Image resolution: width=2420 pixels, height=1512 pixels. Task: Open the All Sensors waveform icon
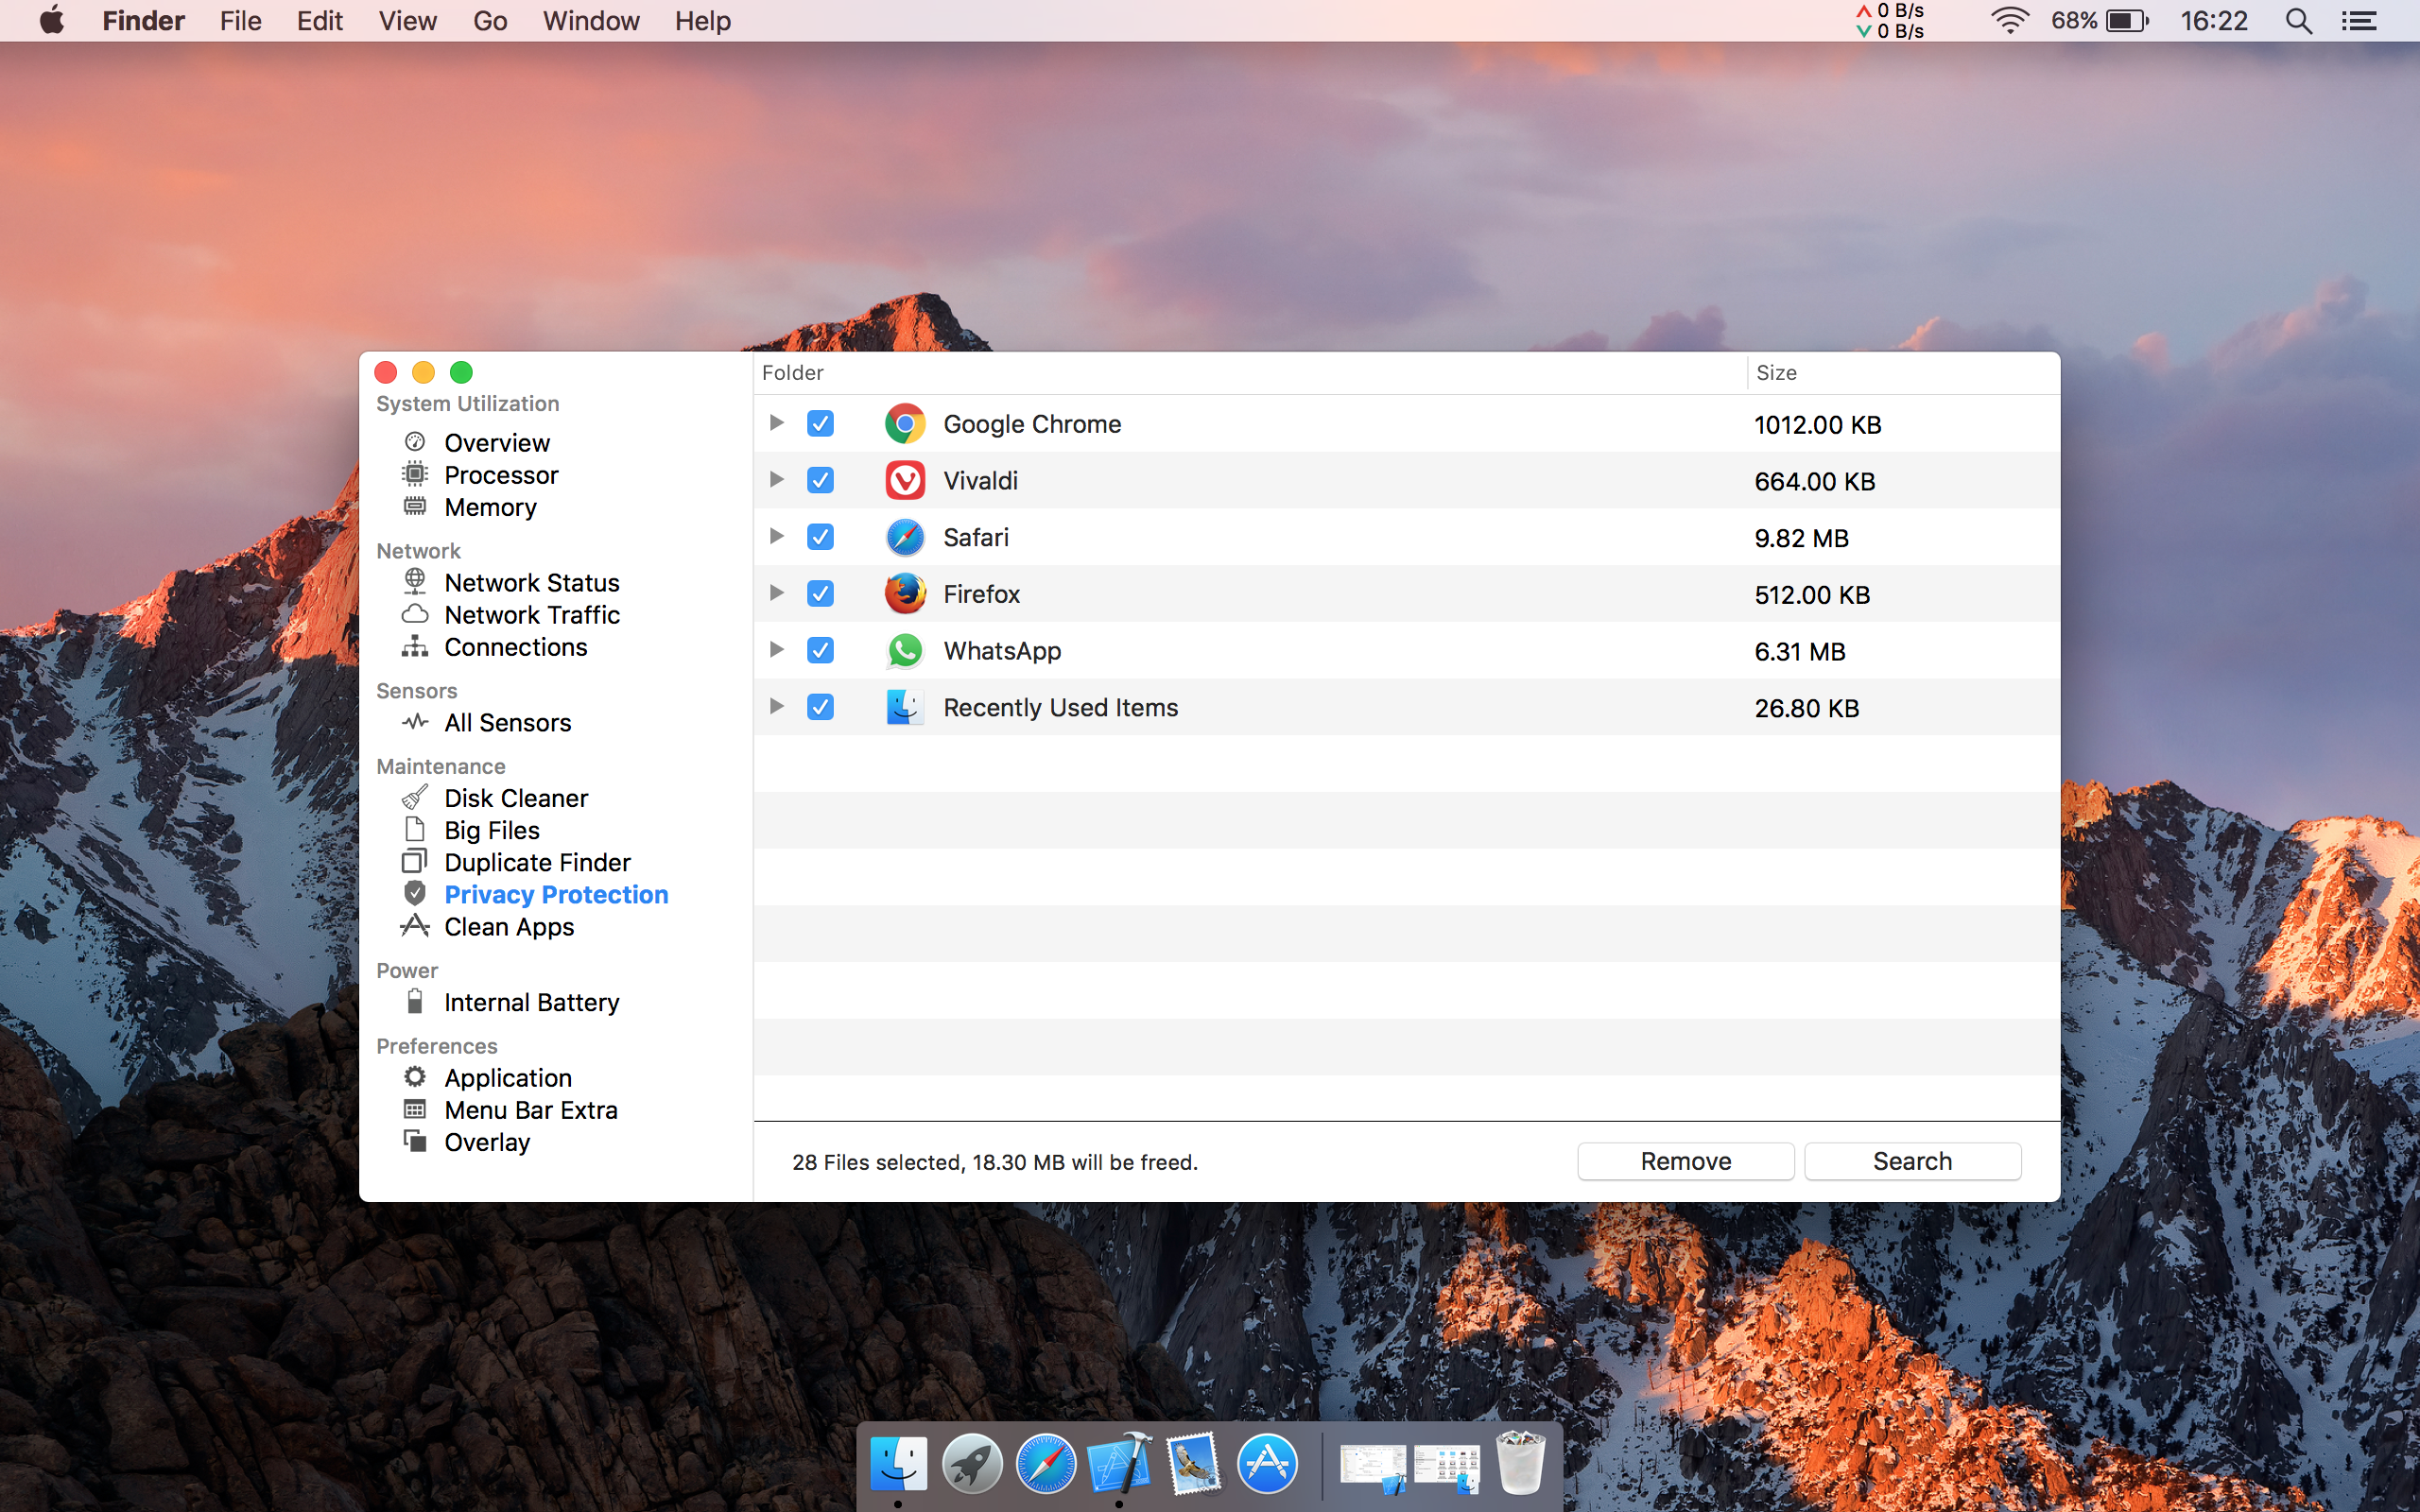(415, 722)
